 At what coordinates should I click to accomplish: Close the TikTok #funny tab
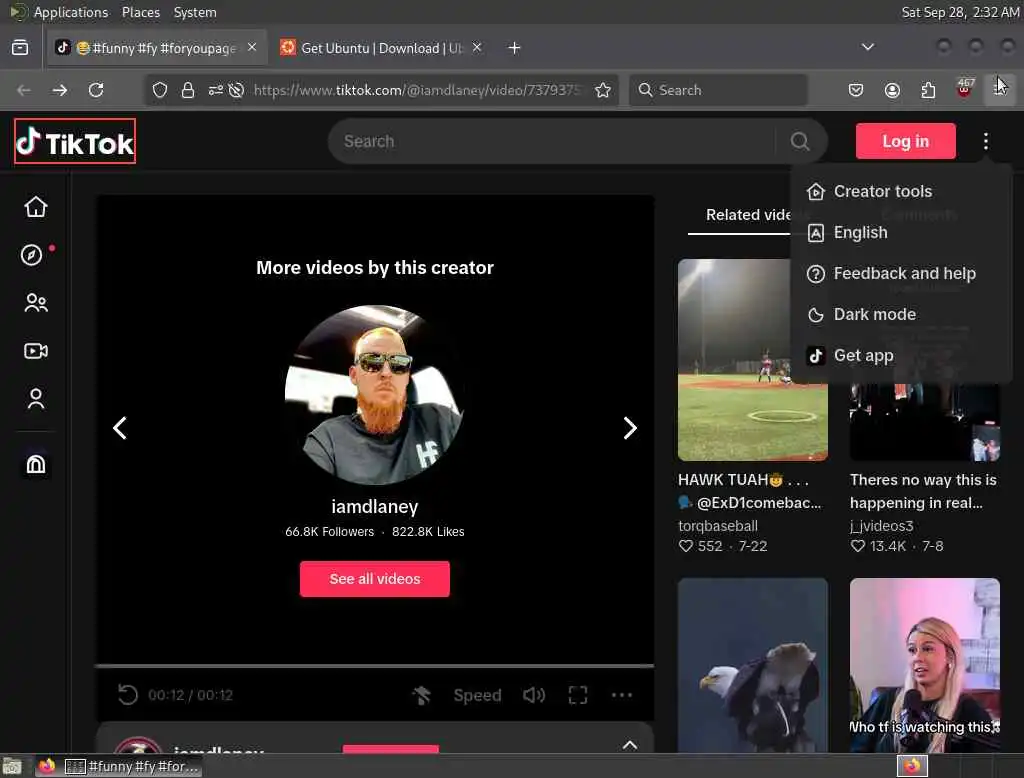(x=252, y=47)
